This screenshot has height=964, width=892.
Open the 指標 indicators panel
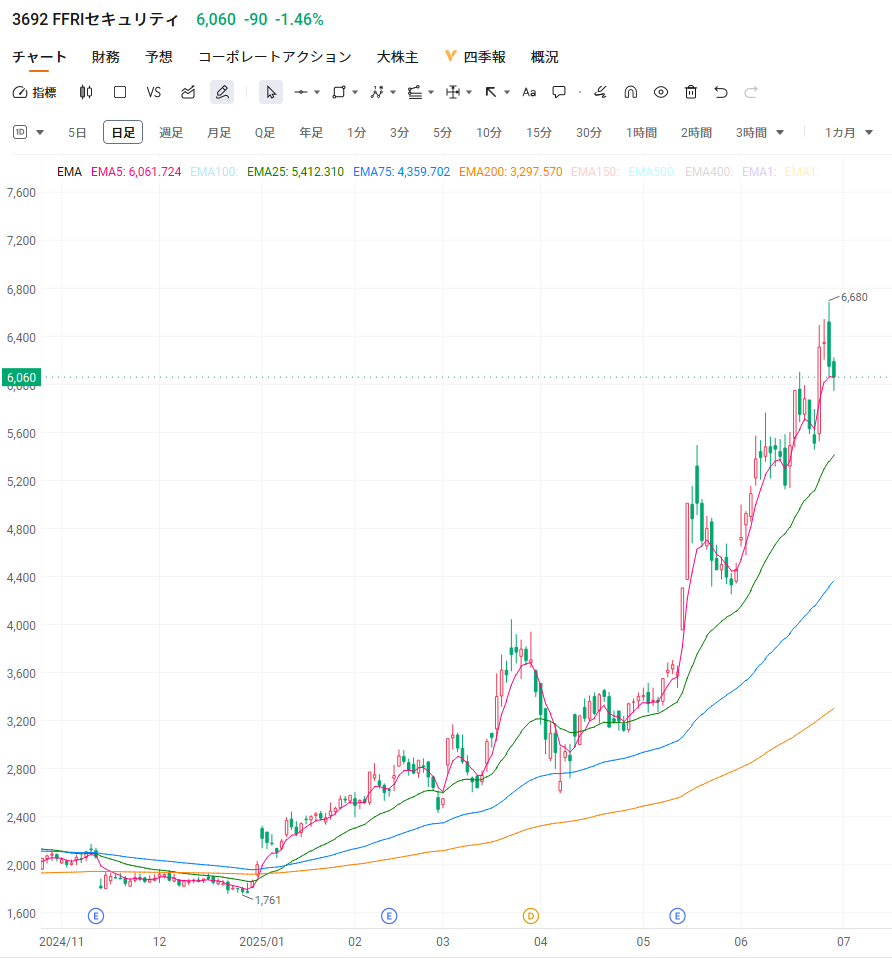tap(35, 92)
